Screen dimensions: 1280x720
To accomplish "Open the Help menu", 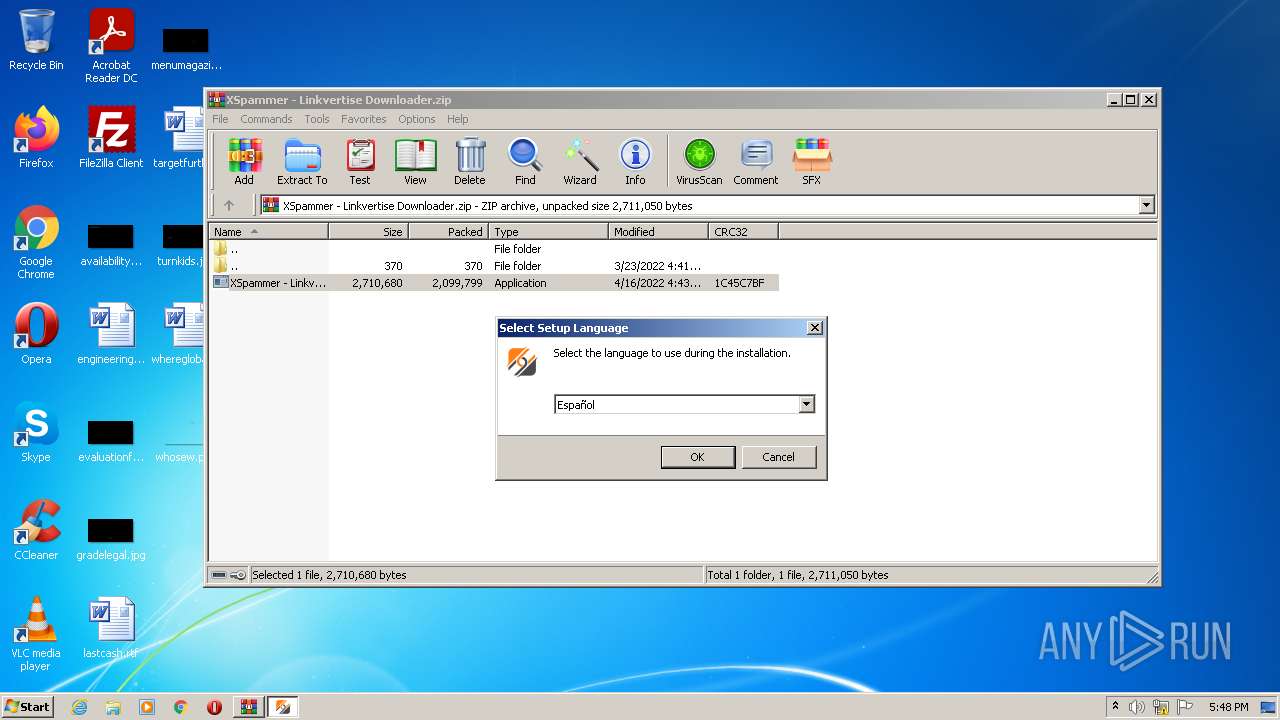I will tap(458, 119).
